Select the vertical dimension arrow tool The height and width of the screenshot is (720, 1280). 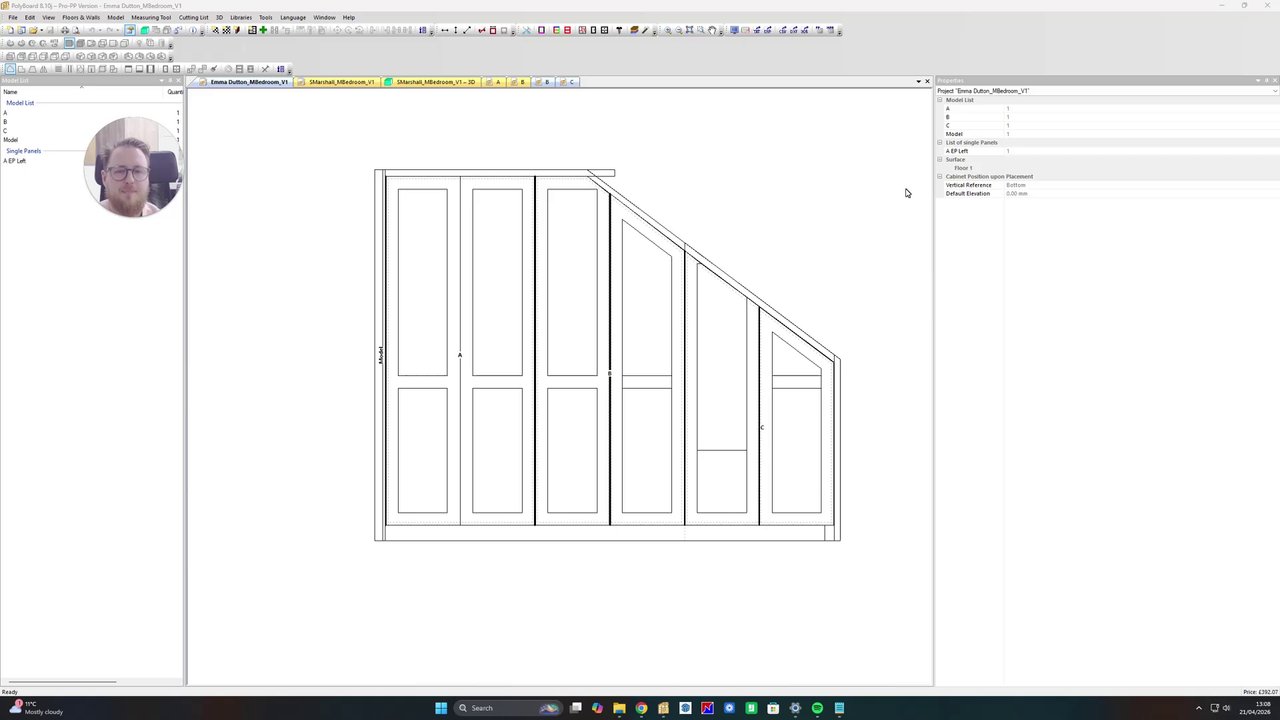(456, 30)
